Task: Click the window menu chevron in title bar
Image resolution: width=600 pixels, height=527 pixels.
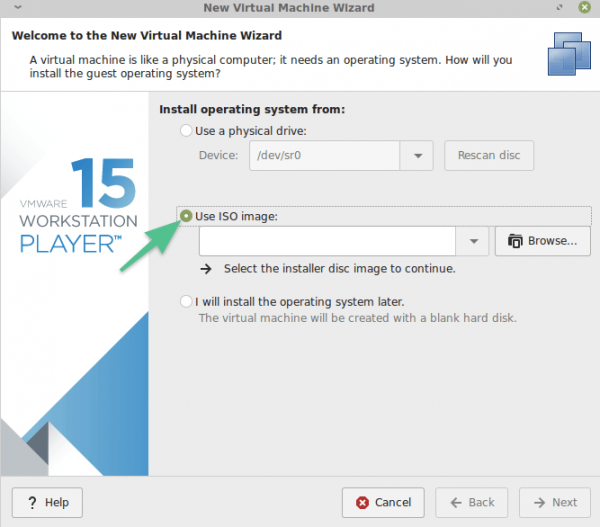Action: click(18, 7)
